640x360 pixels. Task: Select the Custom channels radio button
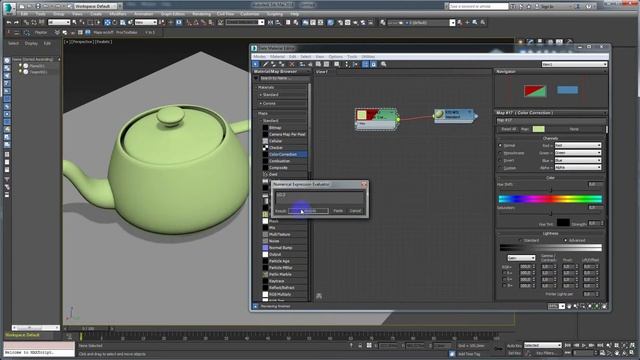click(x=500, y=168)
